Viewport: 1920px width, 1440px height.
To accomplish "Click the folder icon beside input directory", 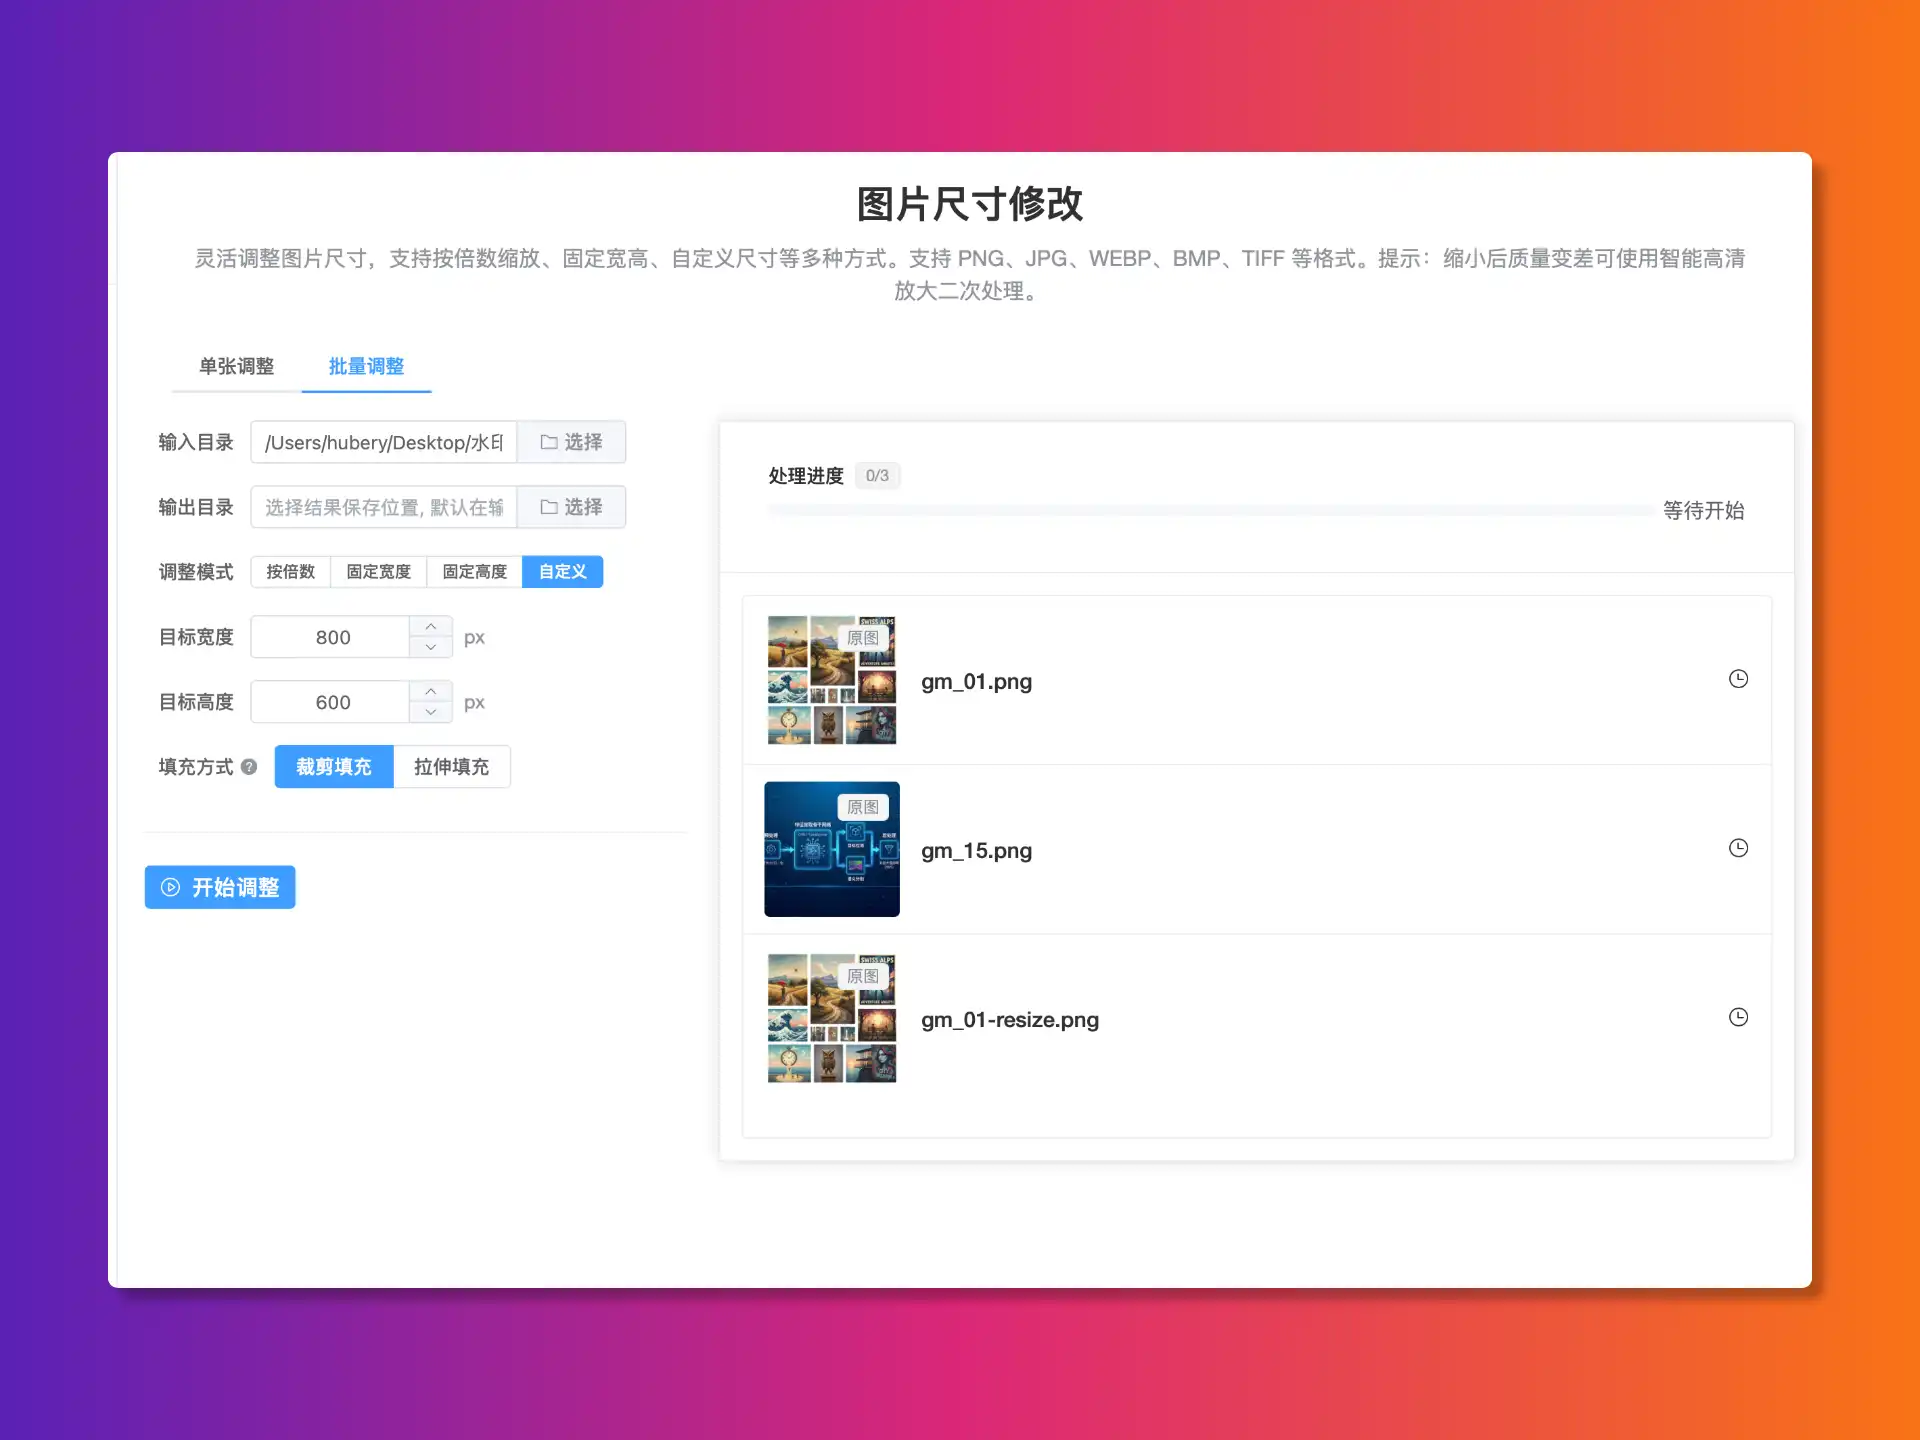I will [546, 441].
